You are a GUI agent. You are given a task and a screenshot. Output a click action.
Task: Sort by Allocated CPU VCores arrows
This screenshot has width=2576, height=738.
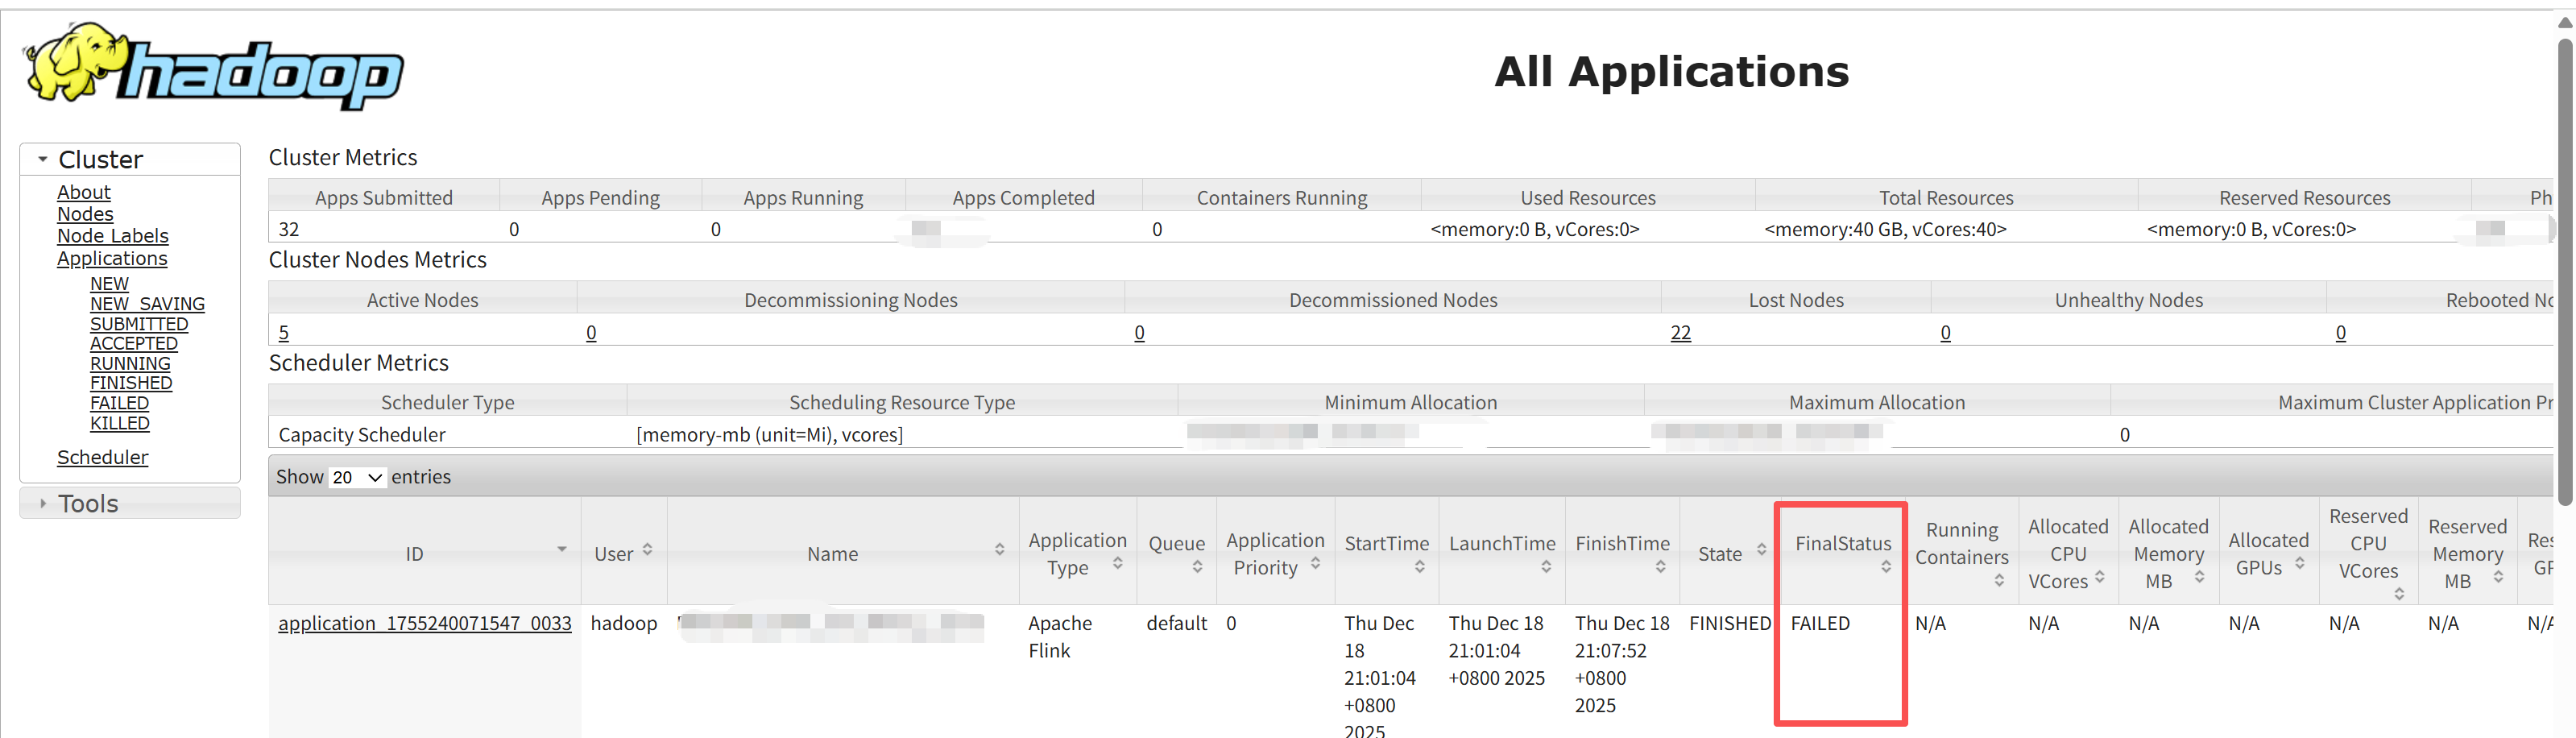tap(2099, 577)
